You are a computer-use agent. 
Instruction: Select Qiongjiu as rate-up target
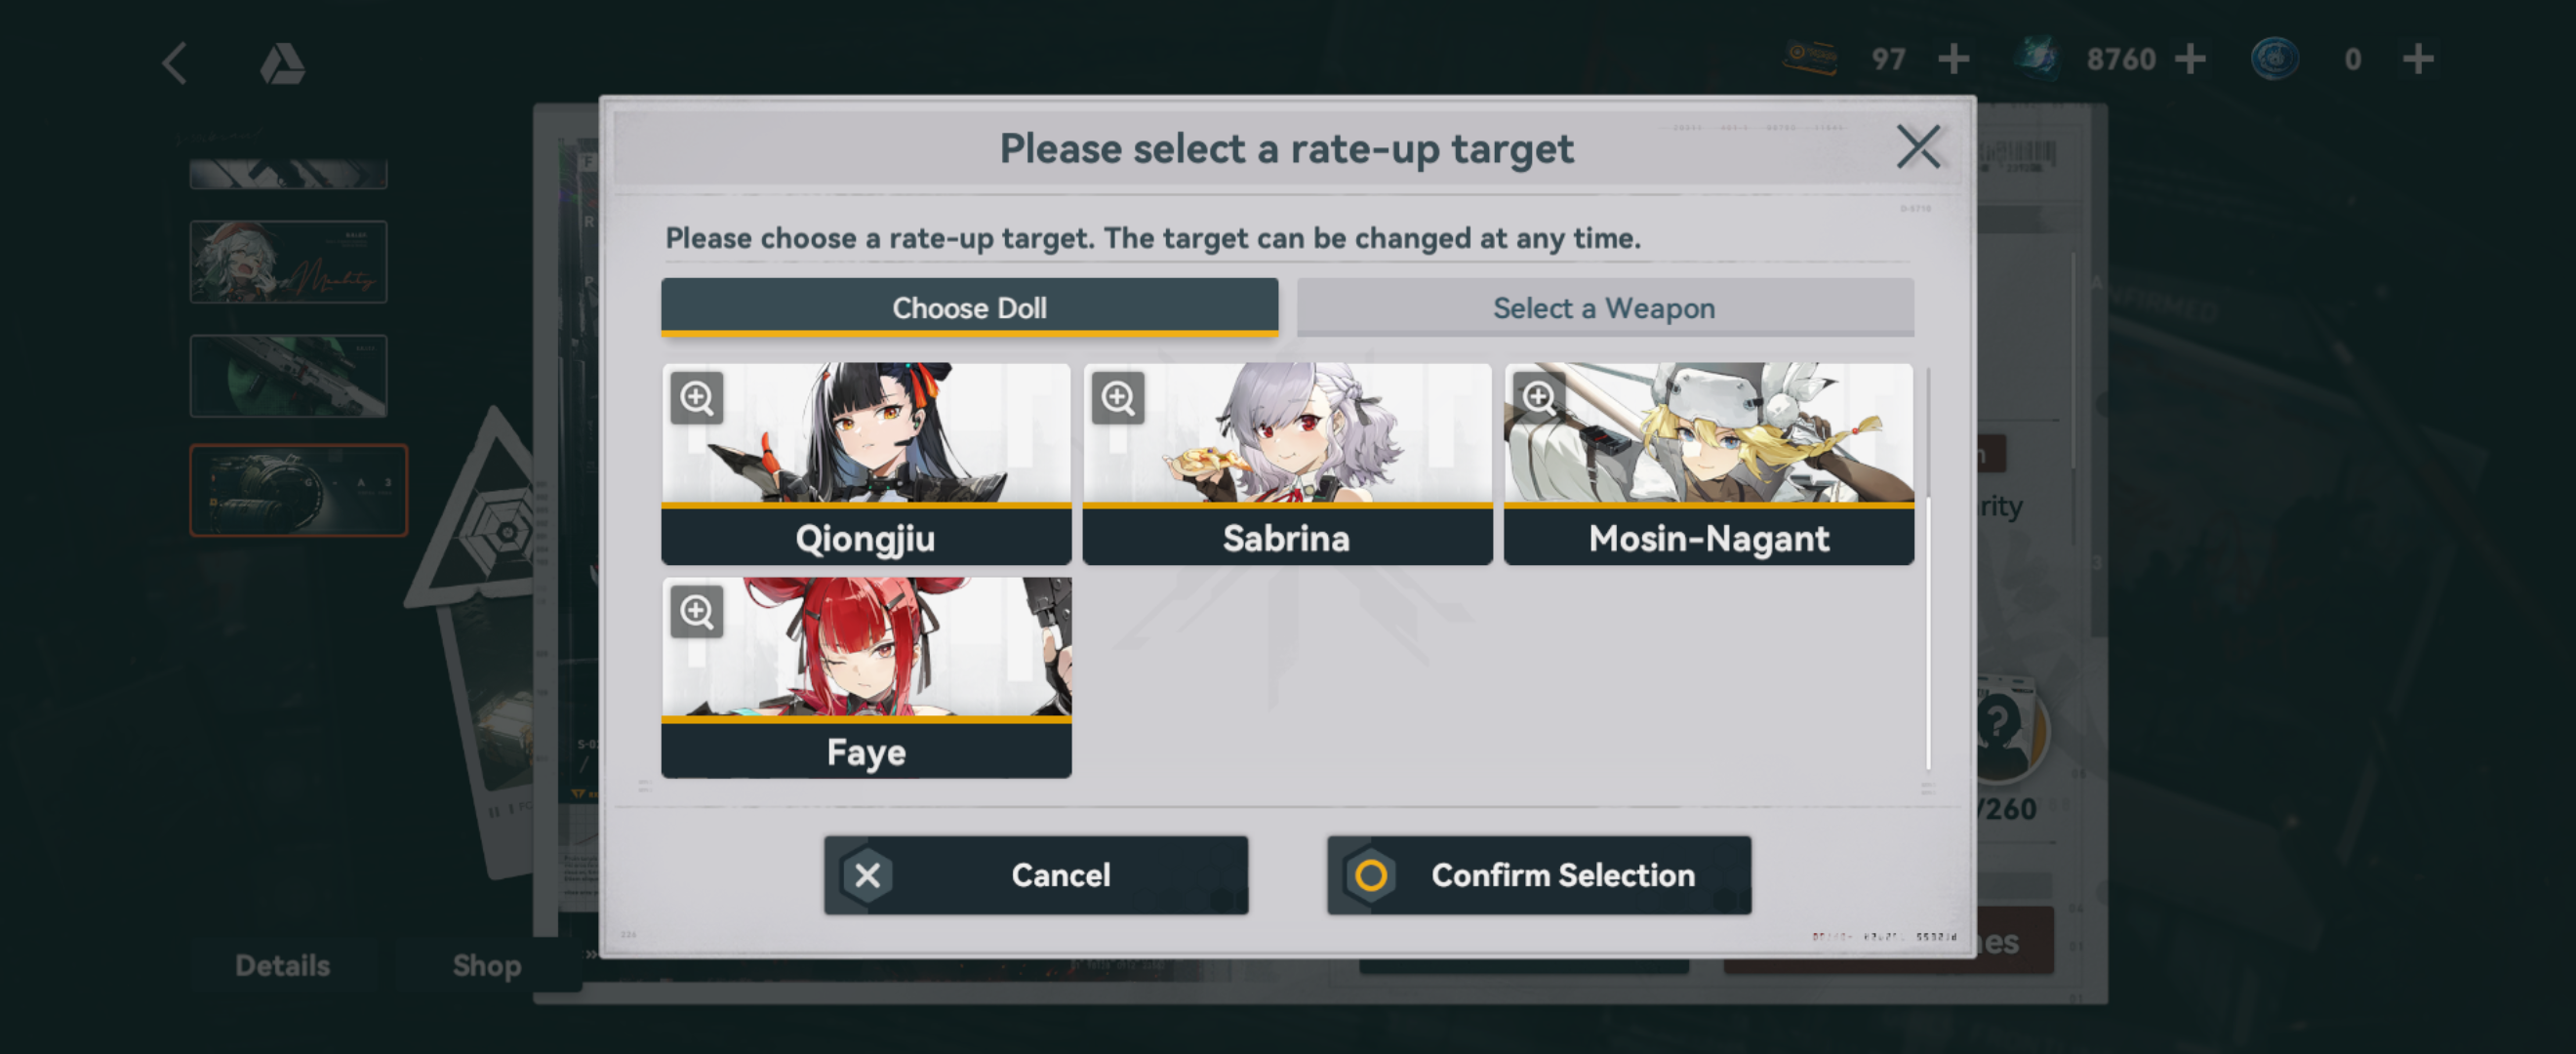point(866,464)
